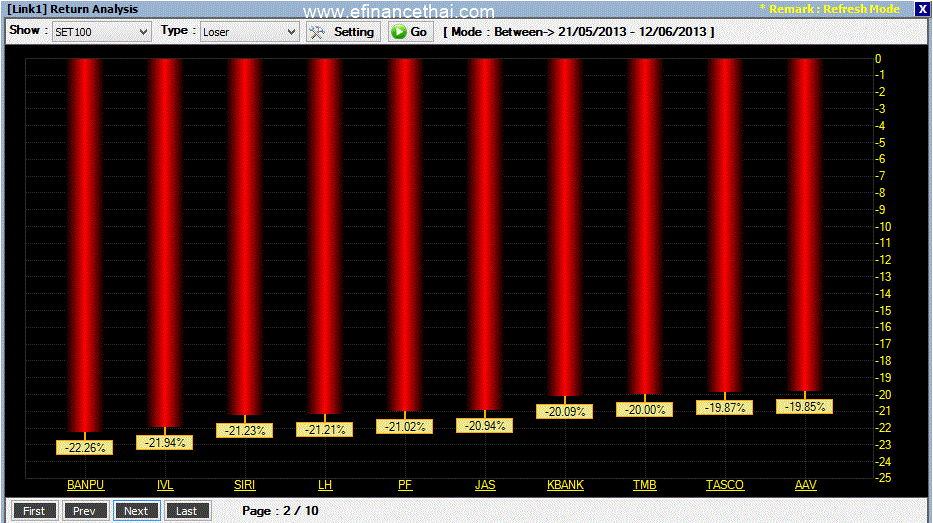Open the Type dropdown set to Loser
Screen dimensions: 933x523
(249, 32)
